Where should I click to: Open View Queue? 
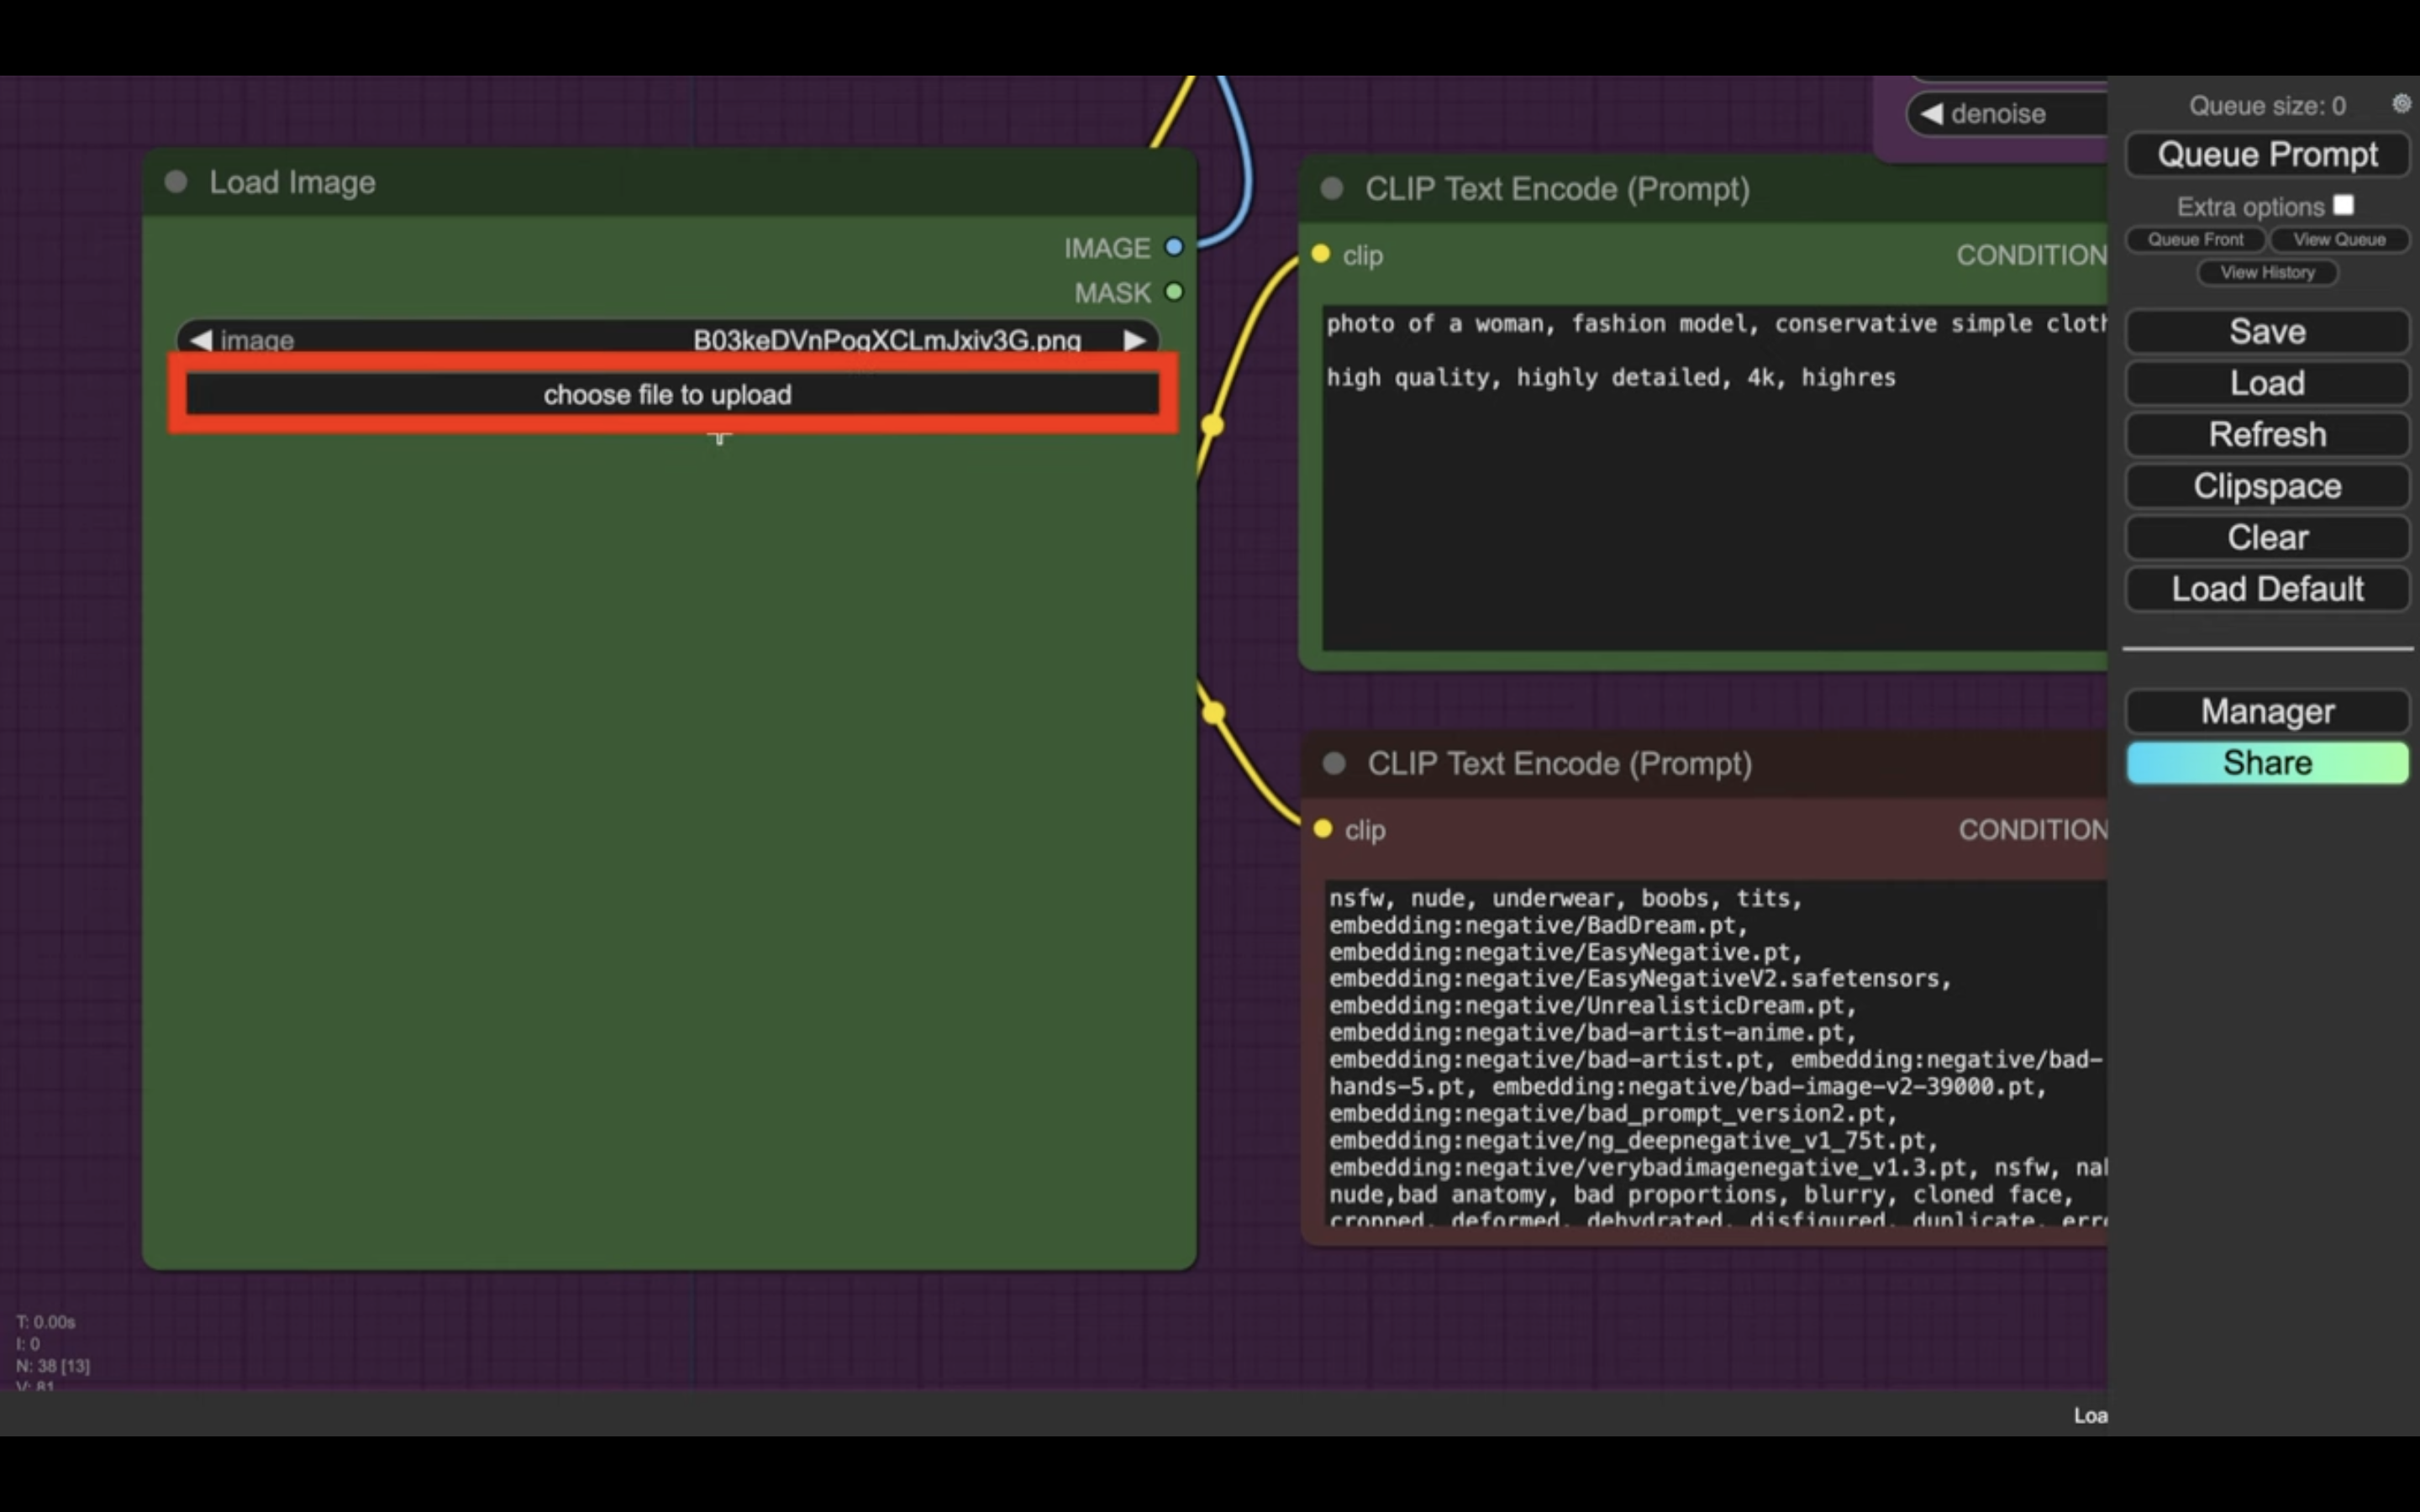tap(2339, 240)
